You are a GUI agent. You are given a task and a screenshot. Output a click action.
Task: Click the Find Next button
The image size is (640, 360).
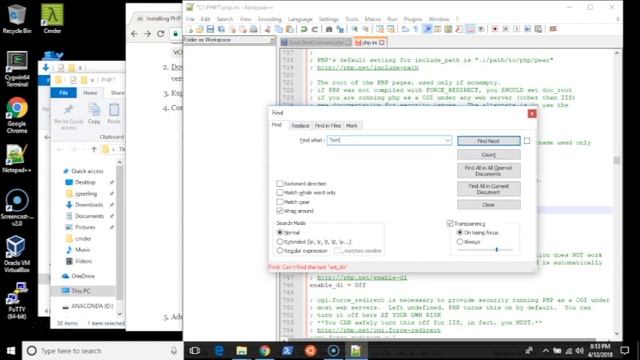click(x=489, y=141)
